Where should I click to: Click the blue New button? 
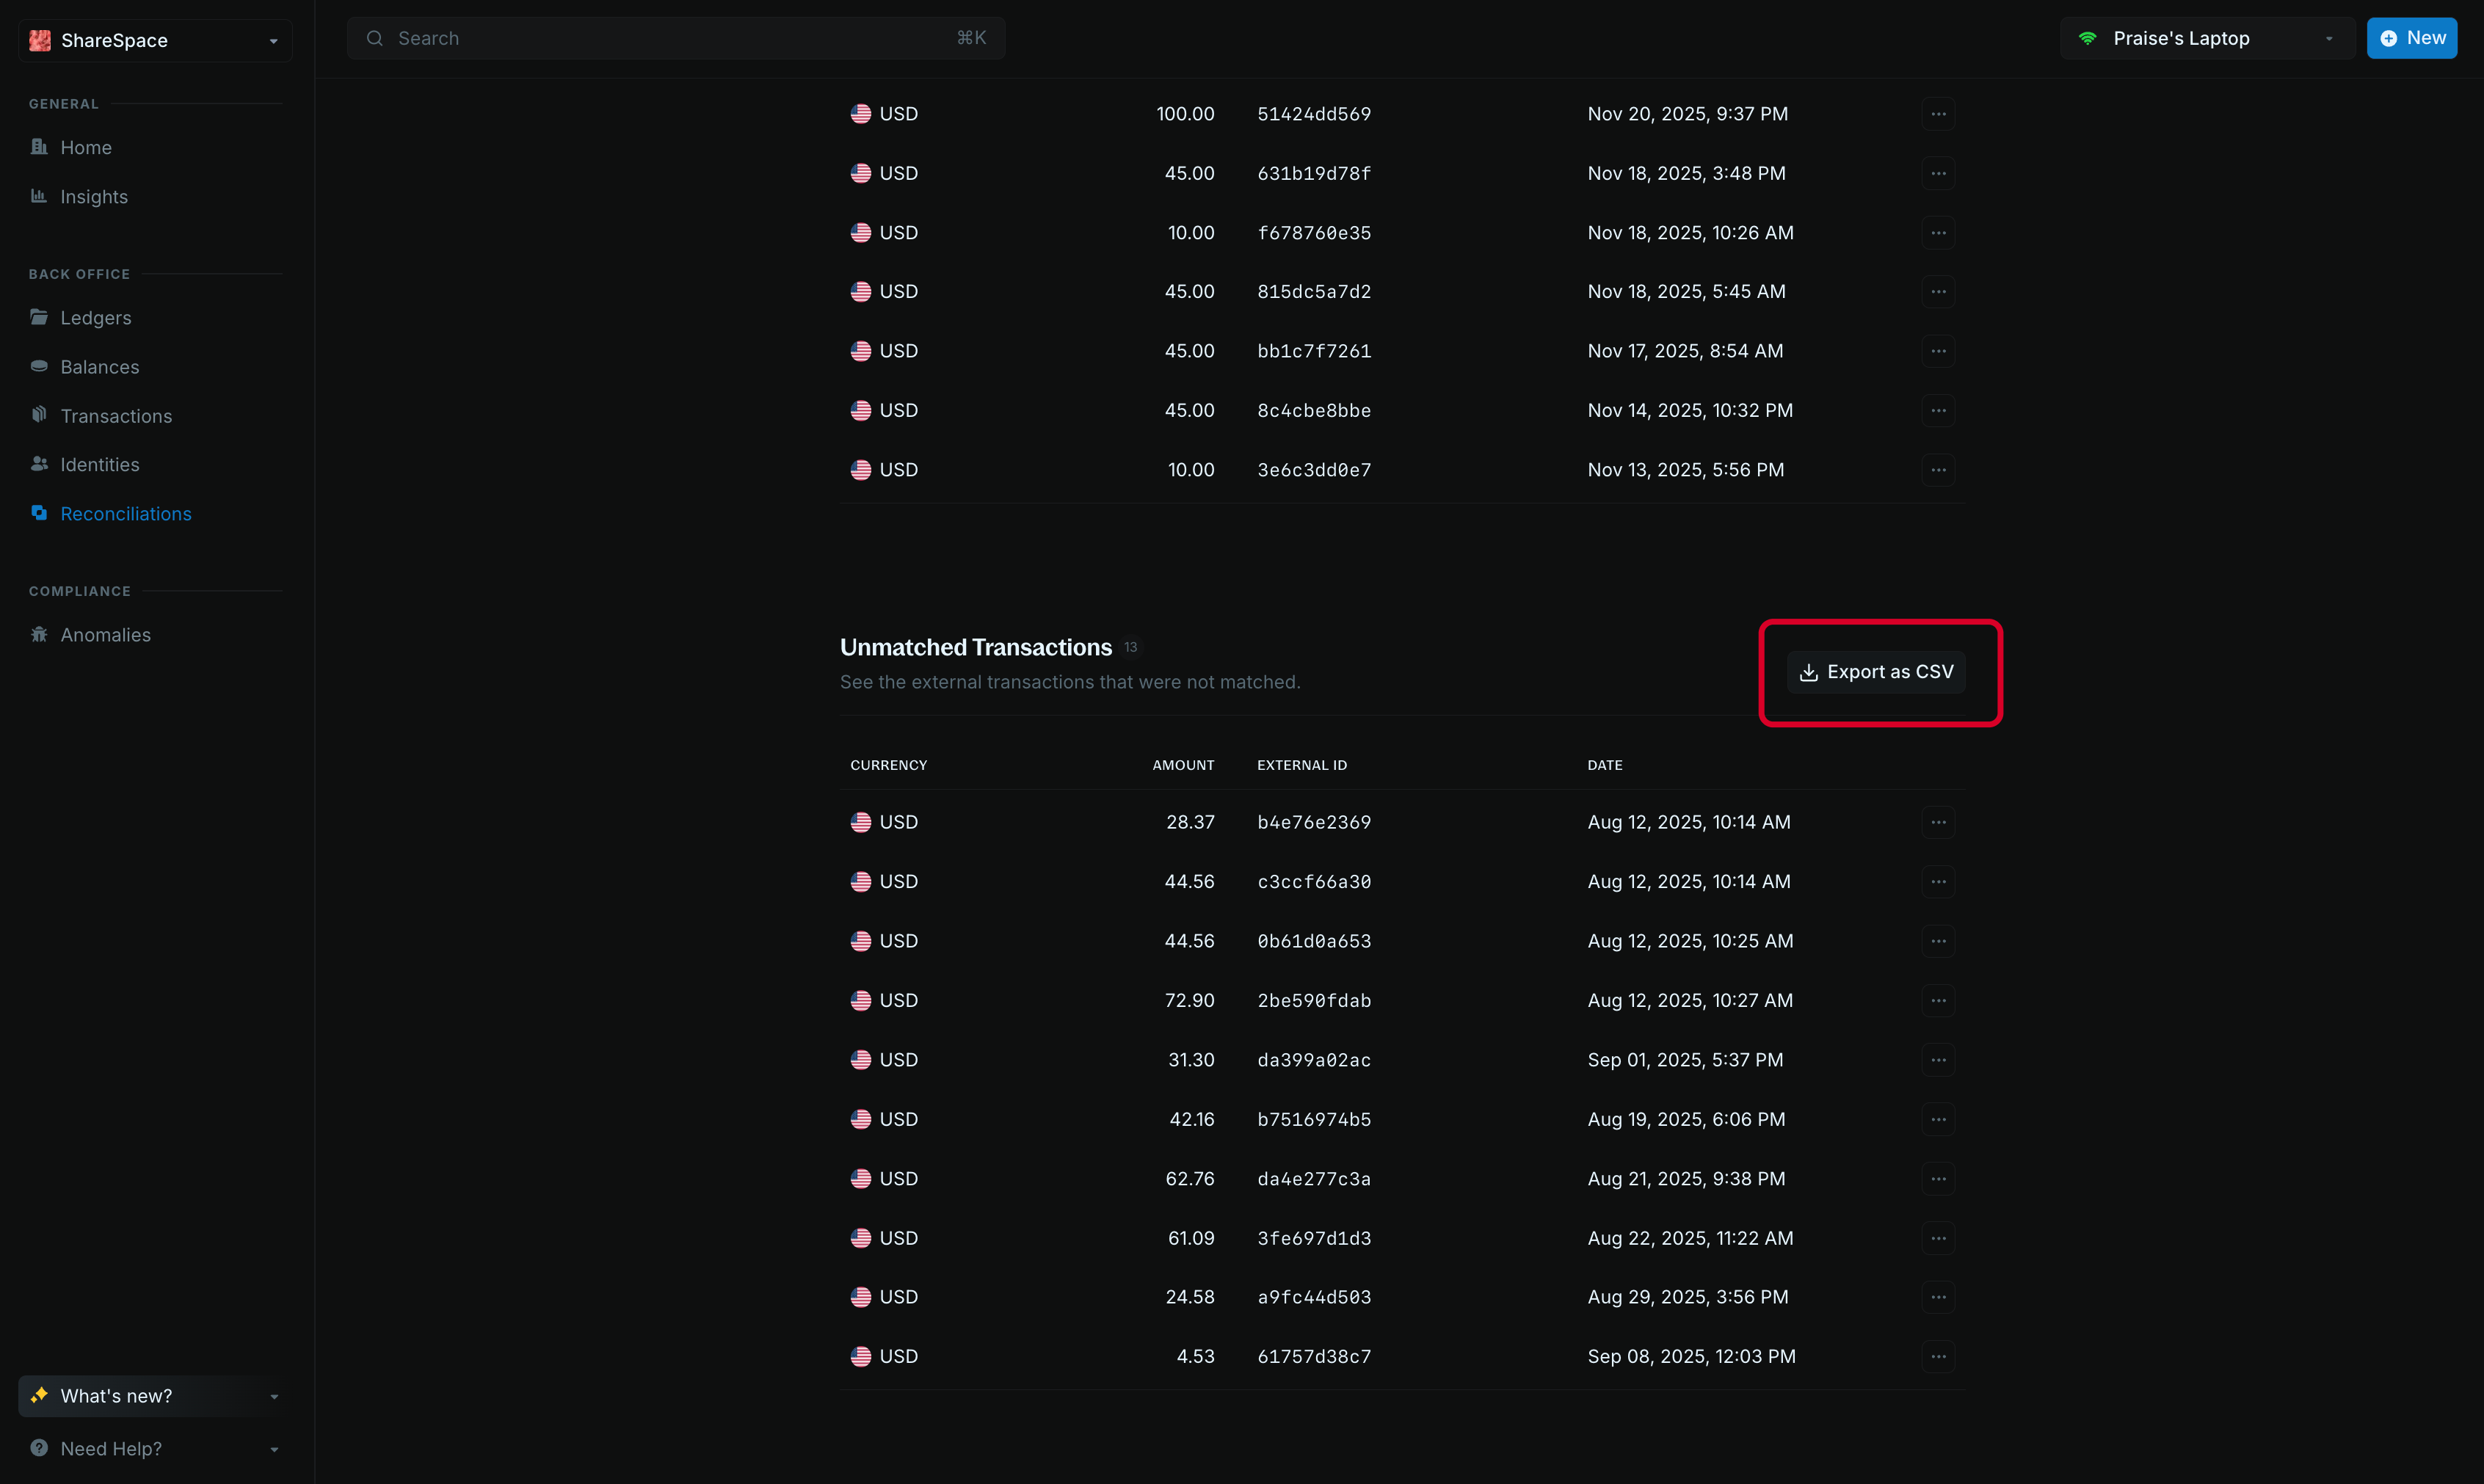[2411, 38]
